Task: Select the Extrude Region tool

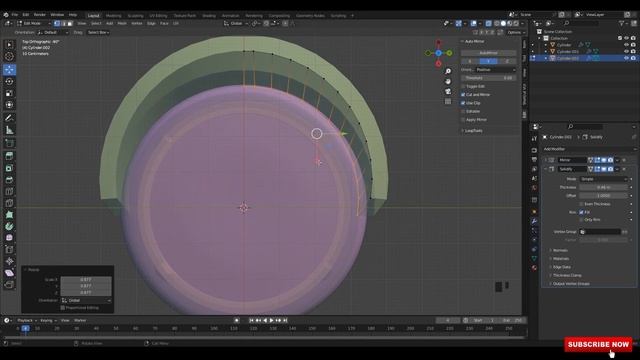Action: [x=9, y=156]
